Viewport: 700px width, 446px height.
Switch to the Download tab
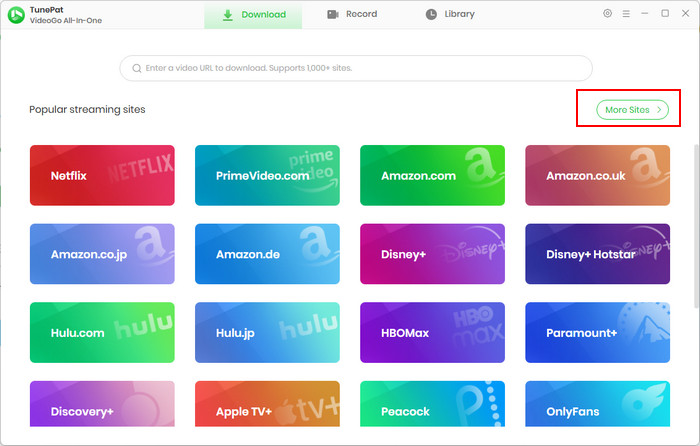(253, 15)
